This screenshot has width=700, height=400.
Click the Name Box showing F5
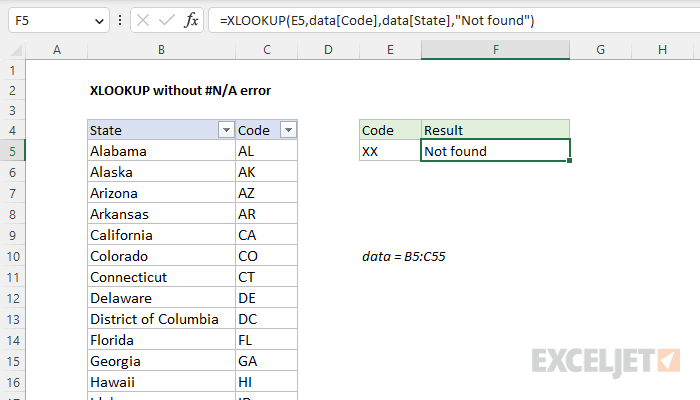point(45,20)
